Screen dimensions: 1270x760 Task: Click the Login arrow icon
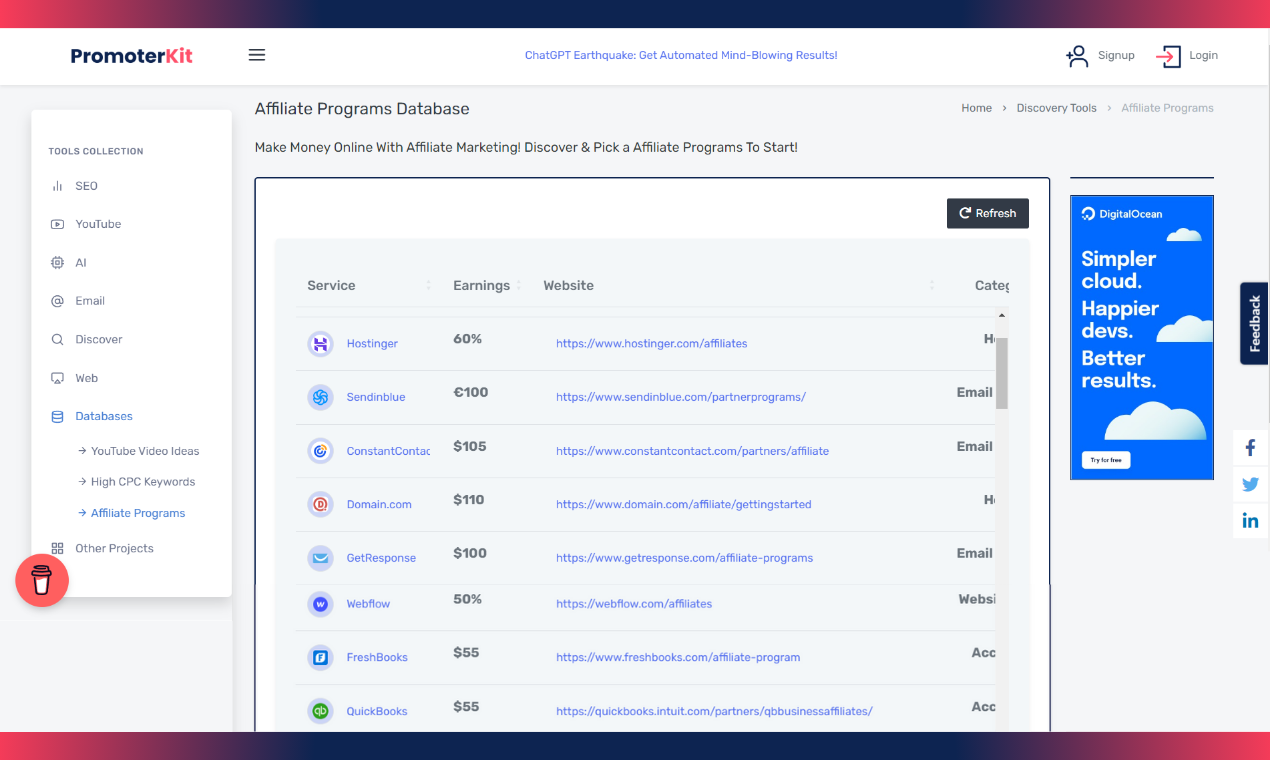(x=1168, y=56)
